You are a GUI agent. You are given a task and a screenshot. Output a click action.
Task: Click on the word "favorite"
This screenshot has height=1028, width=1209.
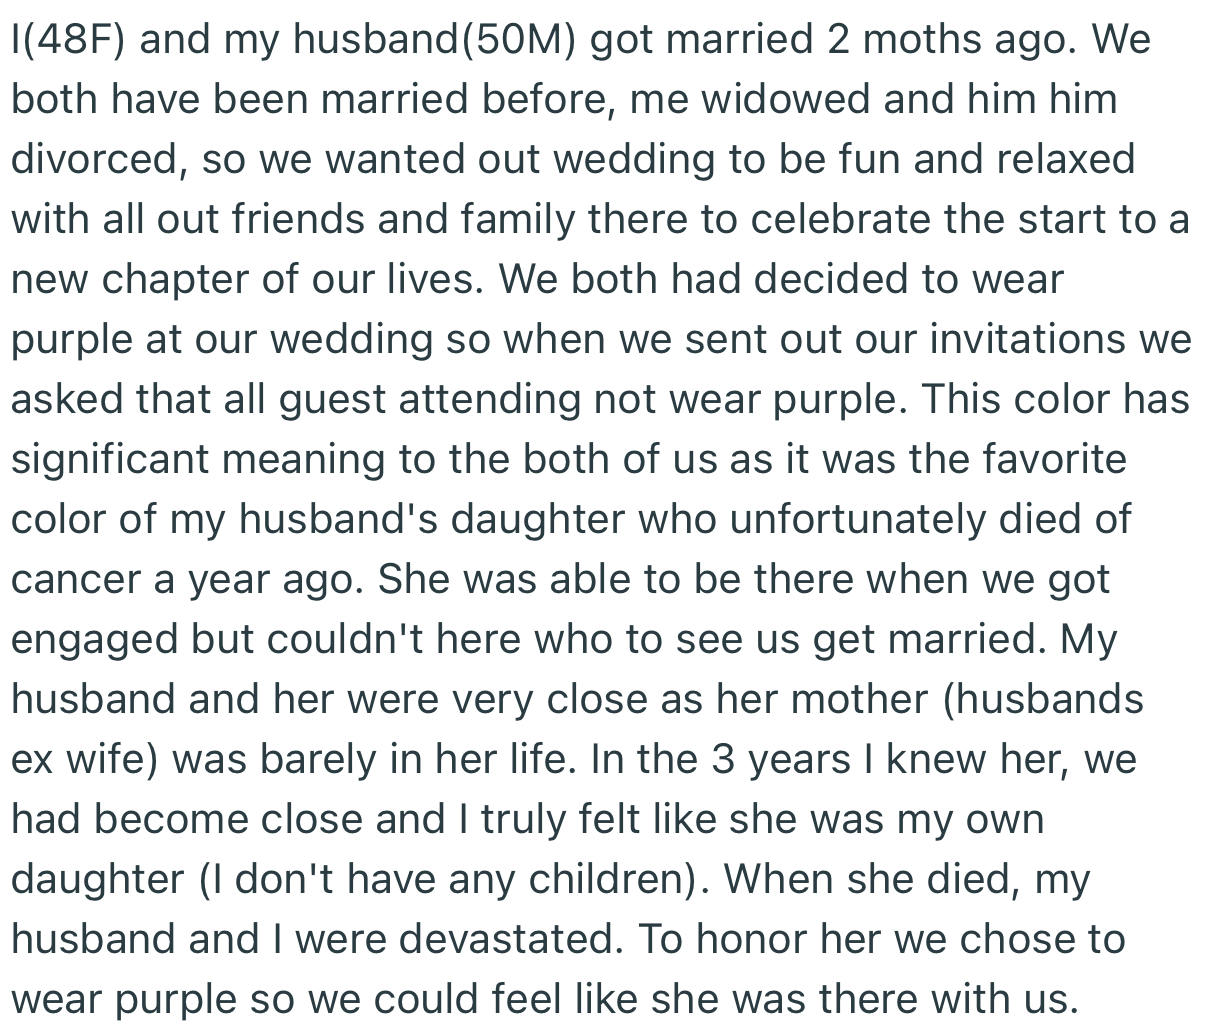pos(1054,460)
